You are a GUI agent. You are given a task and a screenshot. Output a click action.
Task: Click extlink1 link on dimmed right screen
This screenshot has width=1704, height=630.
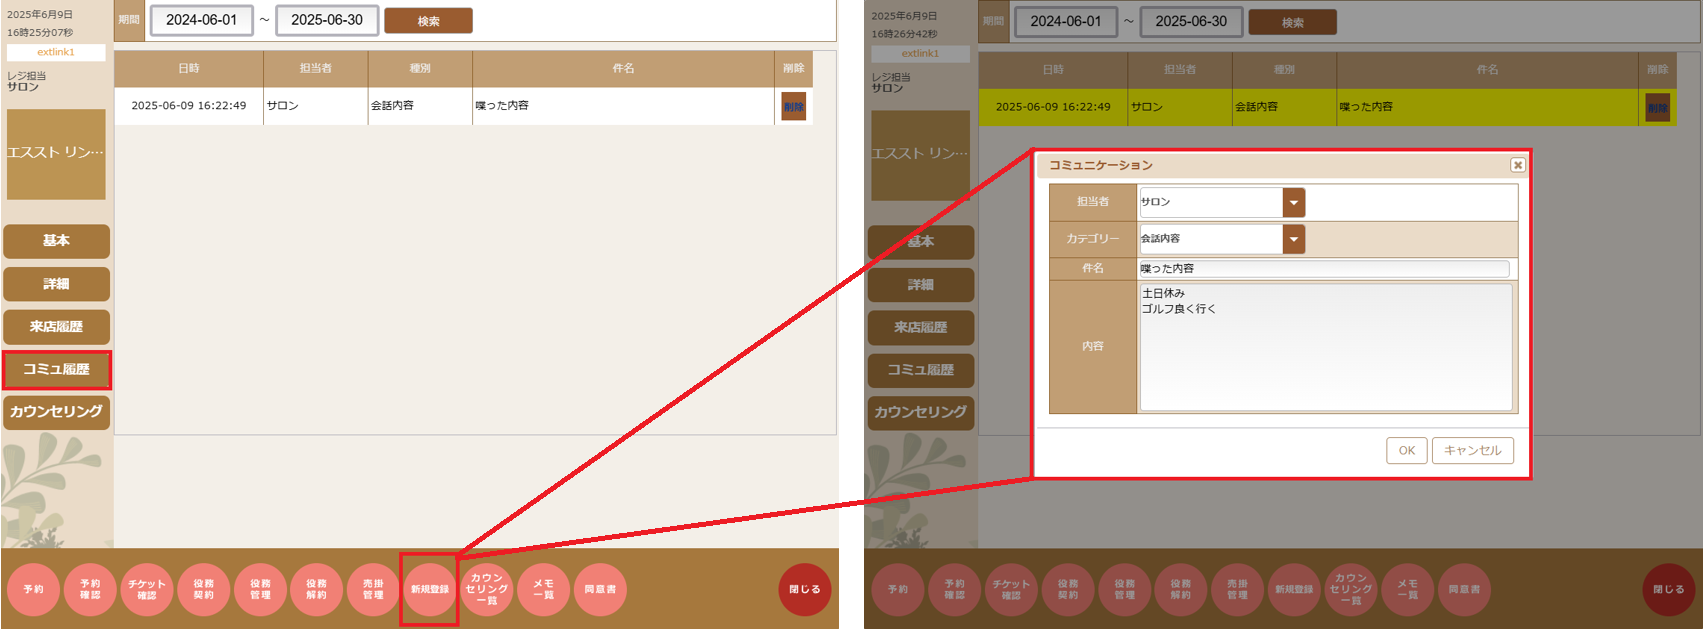pyautogui.click(x=920, y=53)
